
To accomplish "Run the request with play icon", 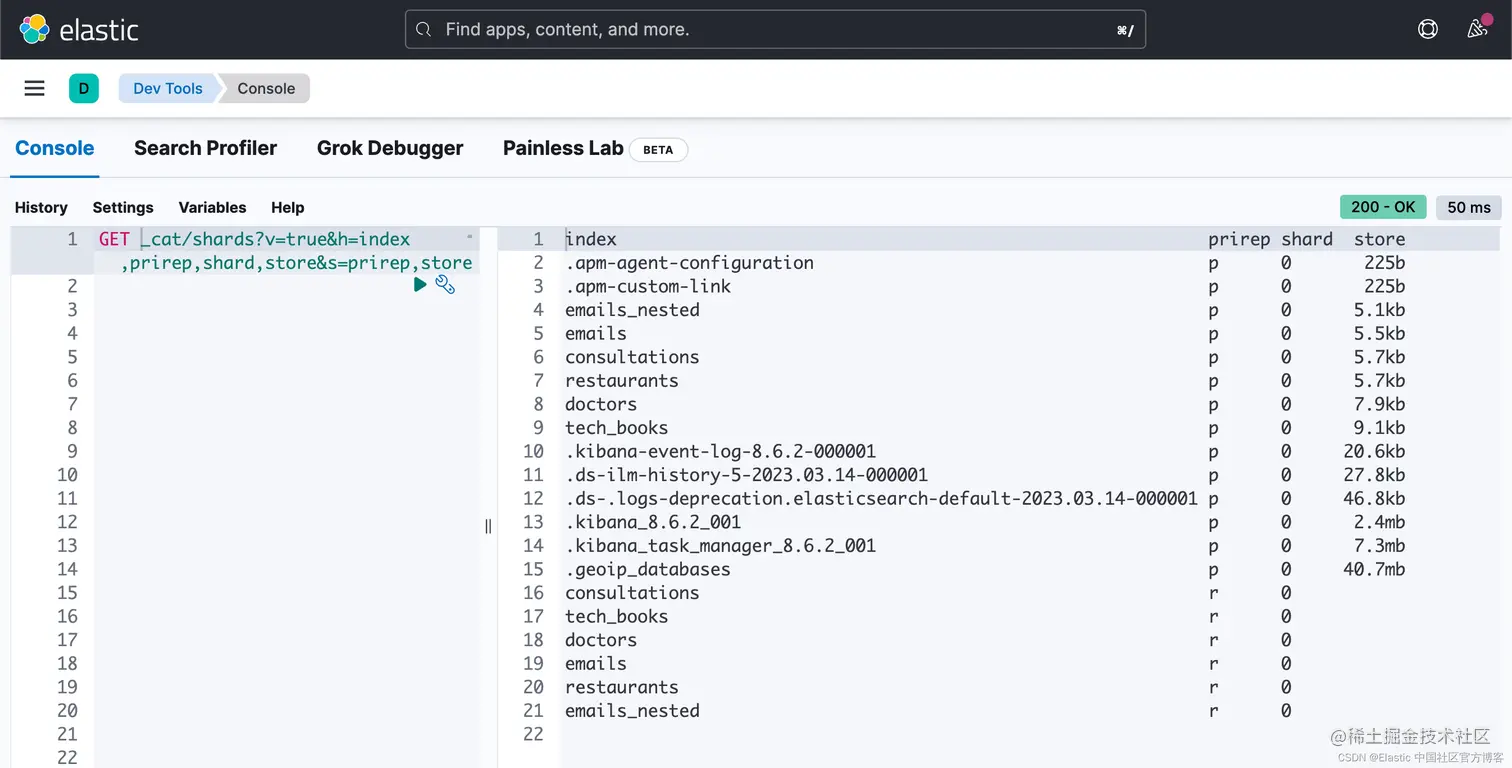I will pos(420,285).
